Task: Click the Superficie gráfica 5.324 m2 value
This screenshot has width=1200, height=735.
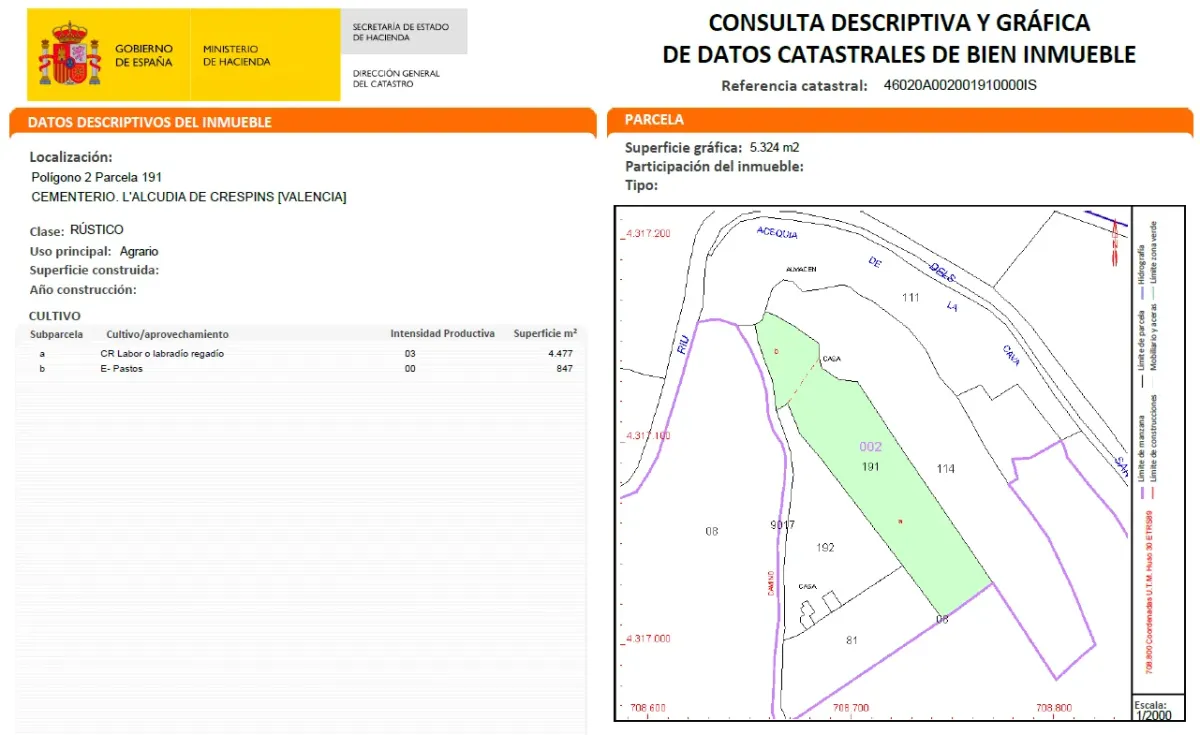Action: point(775,148)
